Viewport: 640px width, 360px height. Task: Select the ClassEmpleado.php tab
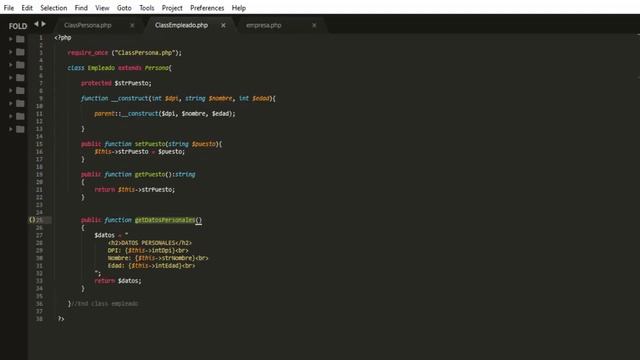coord(181,25)
